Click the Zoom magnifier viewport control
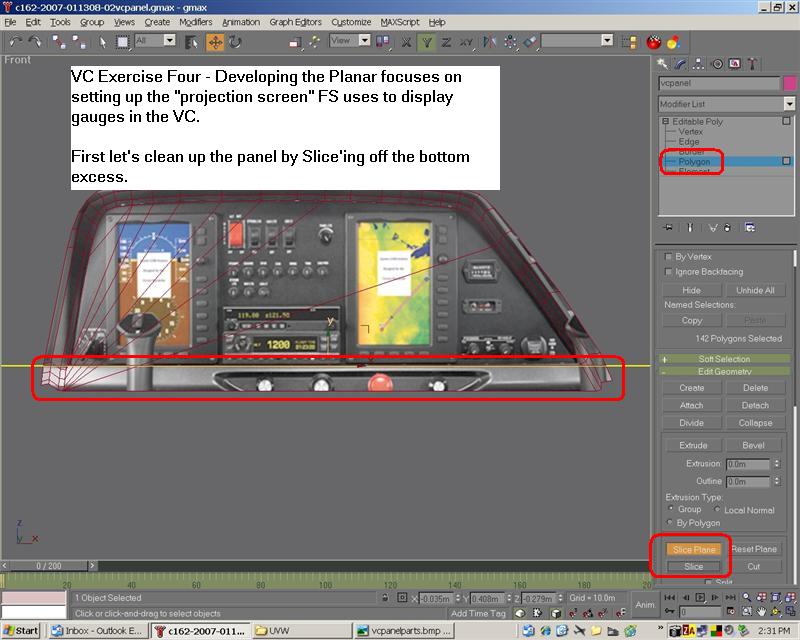Image resolution: width=800 pixels, height=640 pixels. tap(746, 597)
